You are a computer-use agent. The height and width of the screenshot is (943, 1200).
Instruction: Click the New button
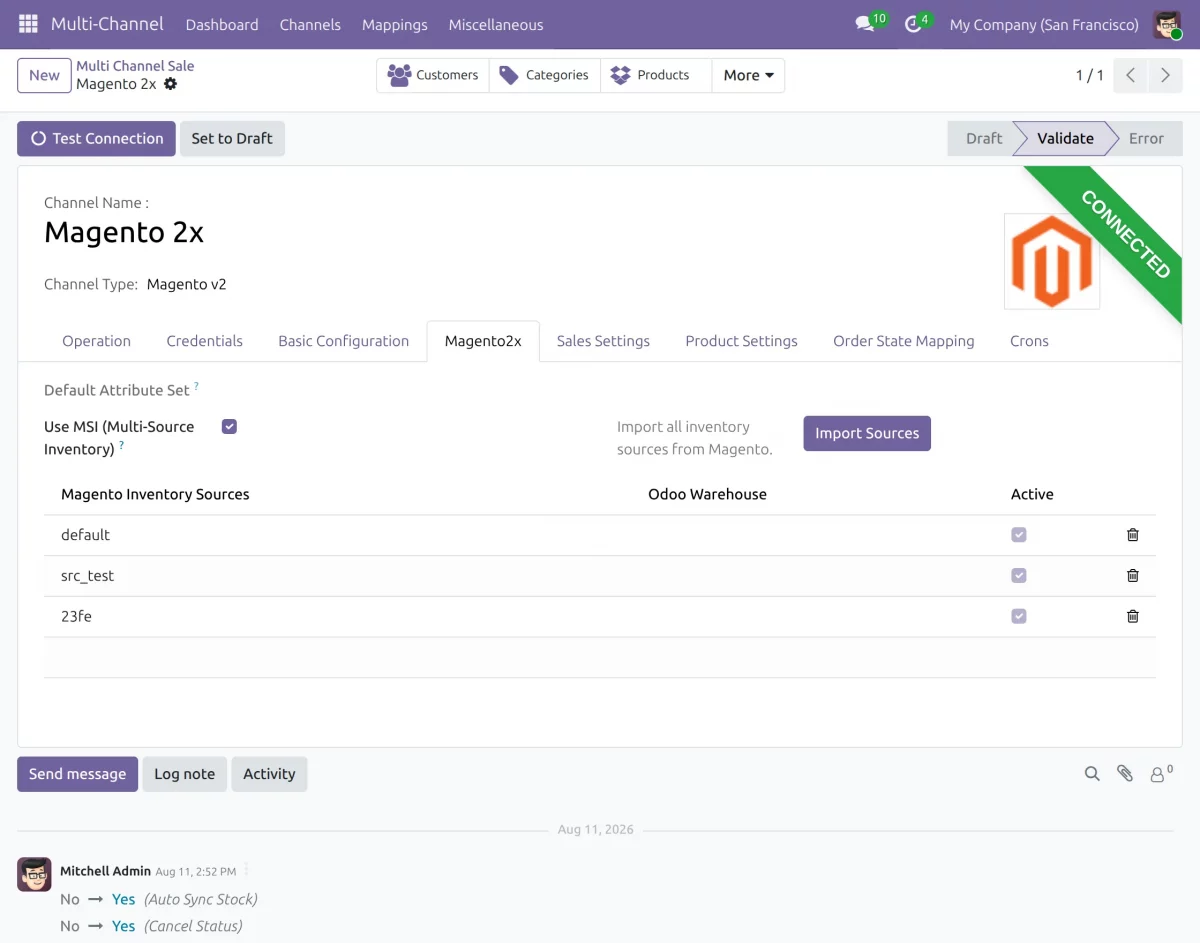pyautogui.click(x=44, y=75)
